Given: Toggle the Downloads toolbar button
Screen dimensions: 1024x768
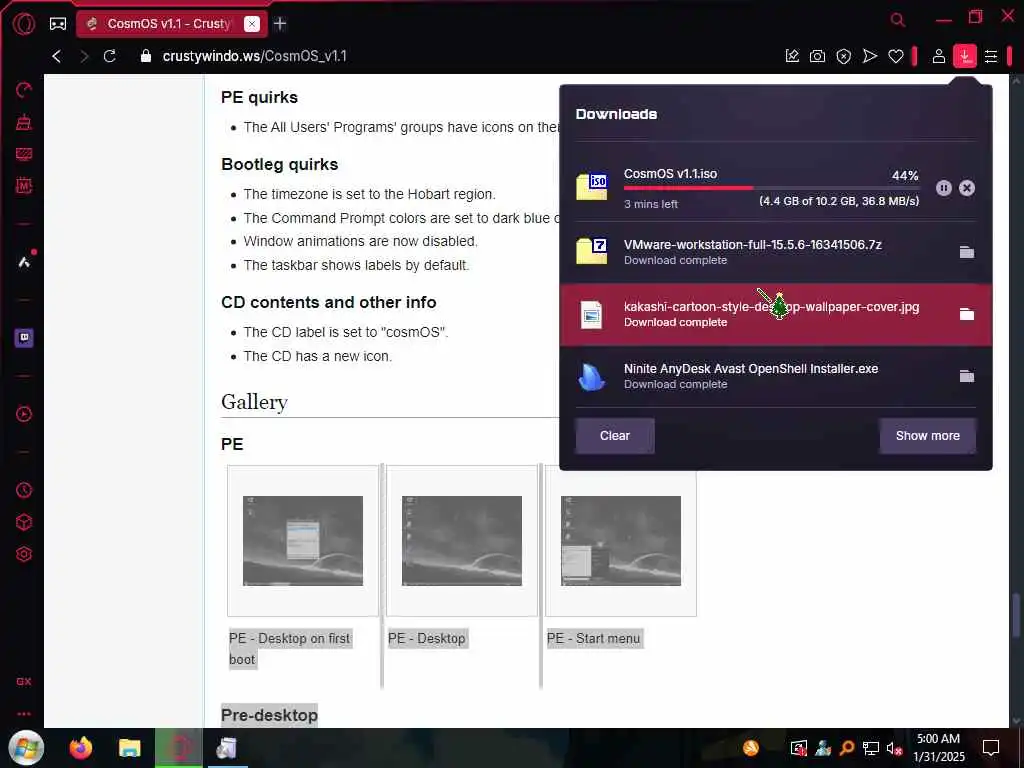Looking at the screenshot, I should tap(965, 56).
